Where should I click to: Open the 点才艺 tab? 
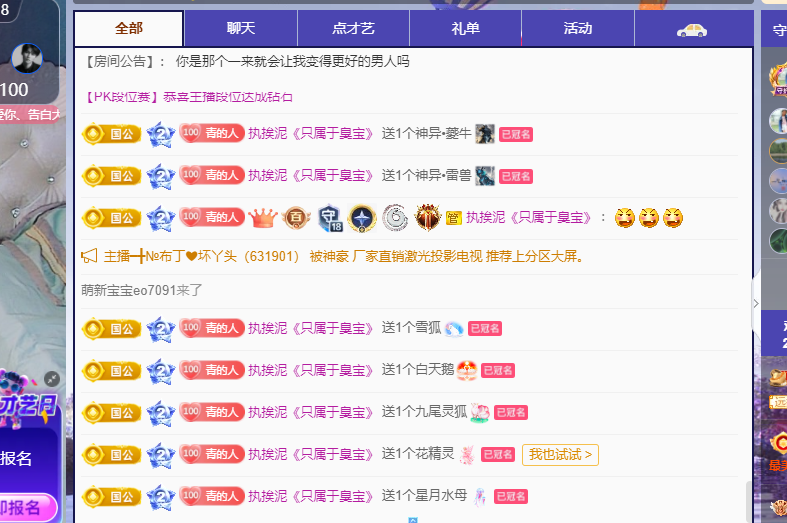coord(353,29)
